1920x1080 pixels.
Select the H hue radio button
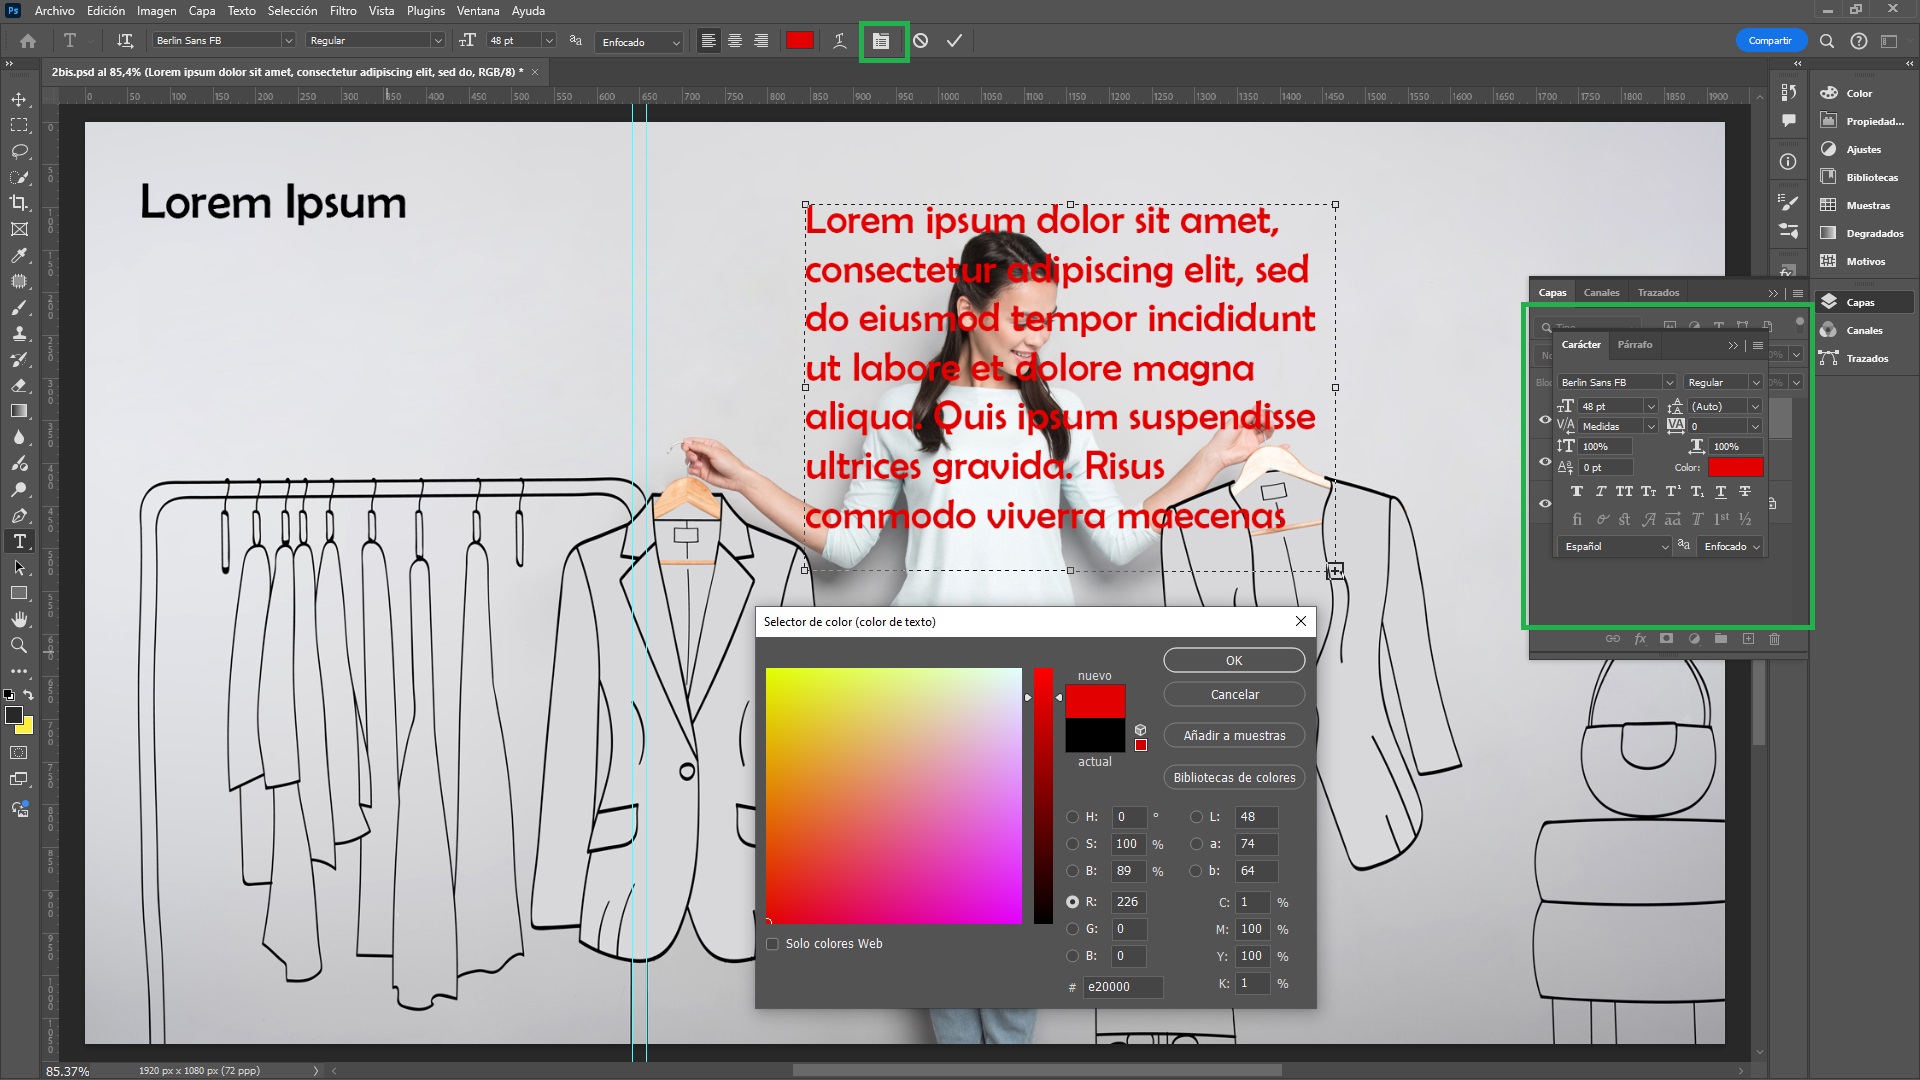click(x=1072, y=817)
